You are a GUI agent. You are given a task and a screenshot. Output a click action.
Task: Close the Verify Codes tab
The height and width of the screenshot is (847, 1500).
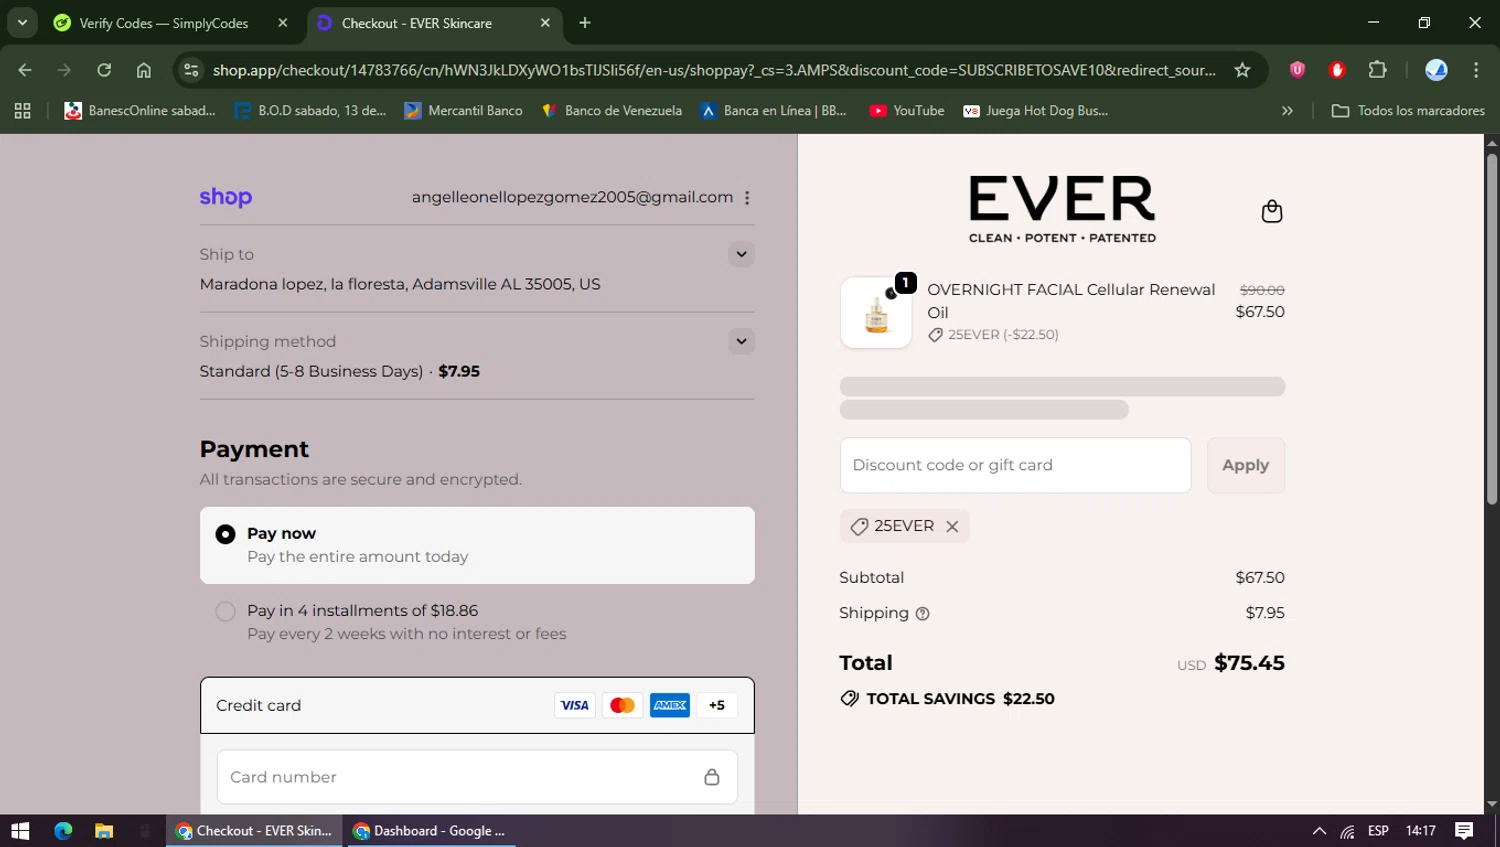pyautogui.click(x=283, y=23)
